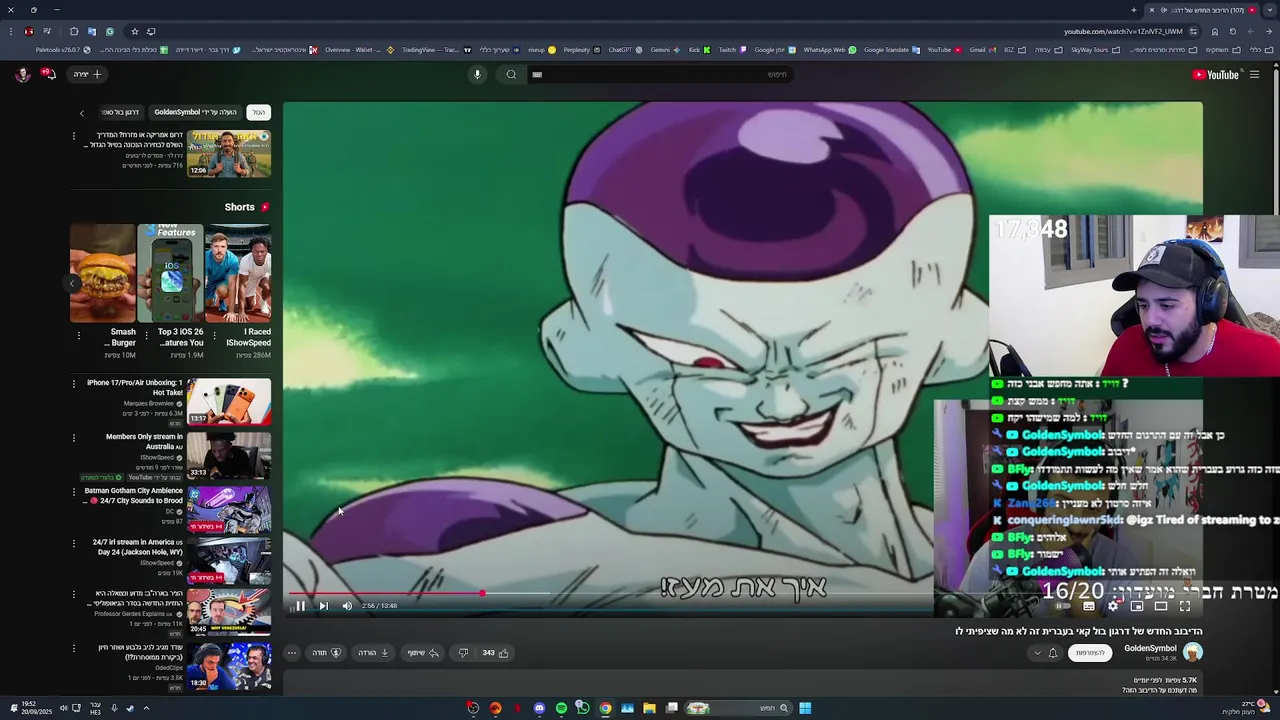Open the OdedClips video thumbnail

pos(229,666)
